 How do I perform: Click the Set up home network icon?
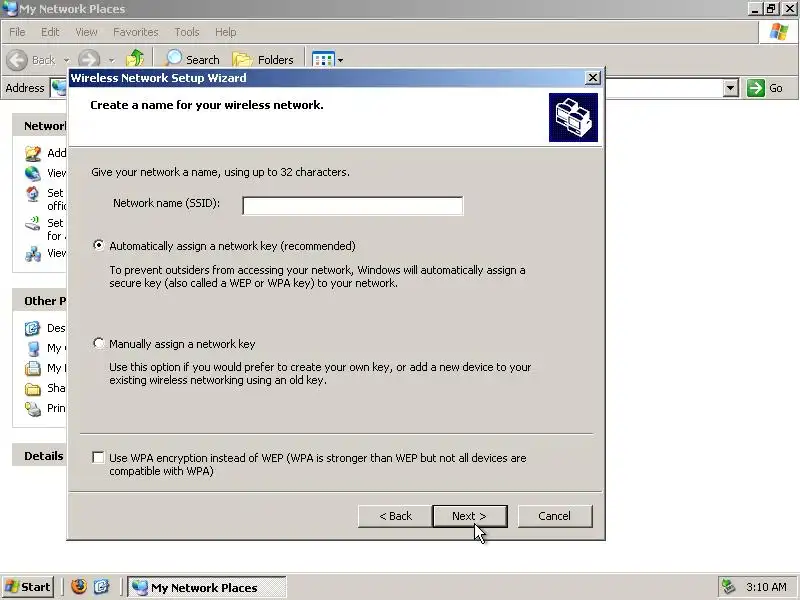(x=33, y=194)
